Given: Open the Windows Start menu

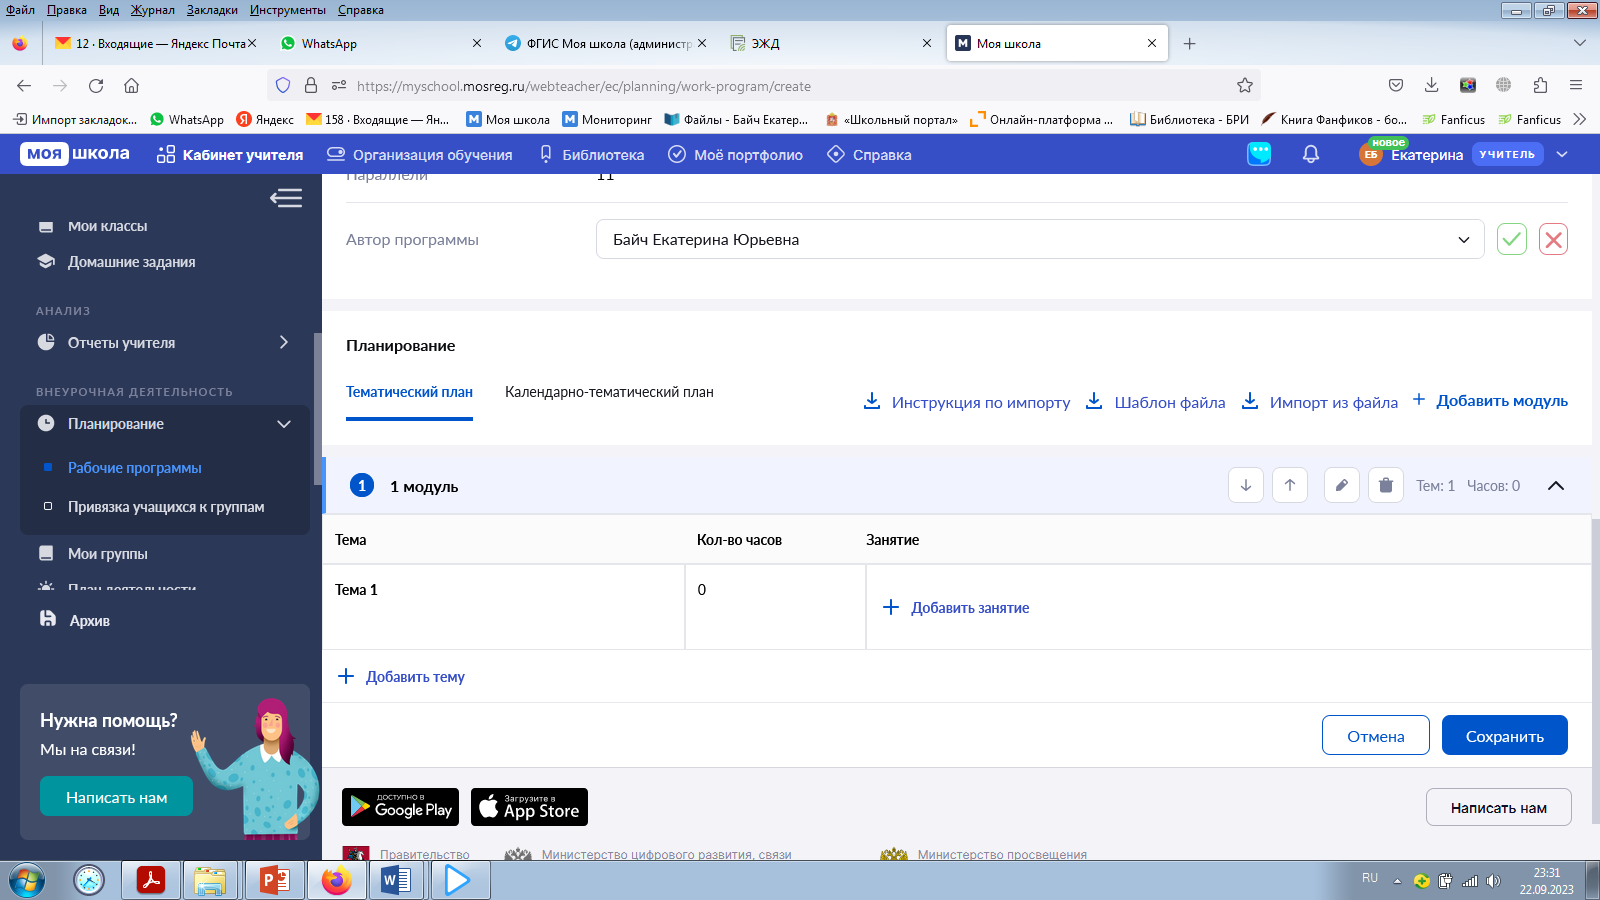Looking at the screenshot, I should pos(27,881).
